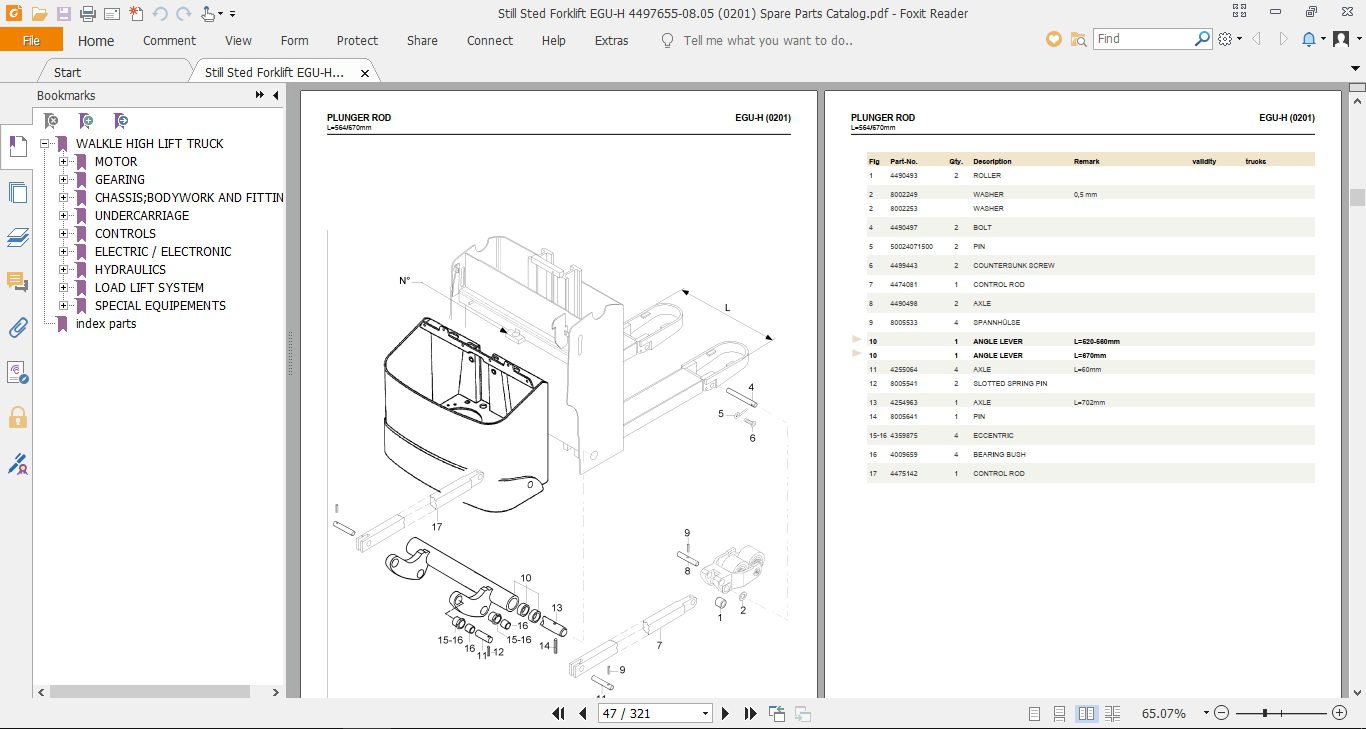Collapse the WALKLE HIGH LIFT TRUCK node

[44, 144]
